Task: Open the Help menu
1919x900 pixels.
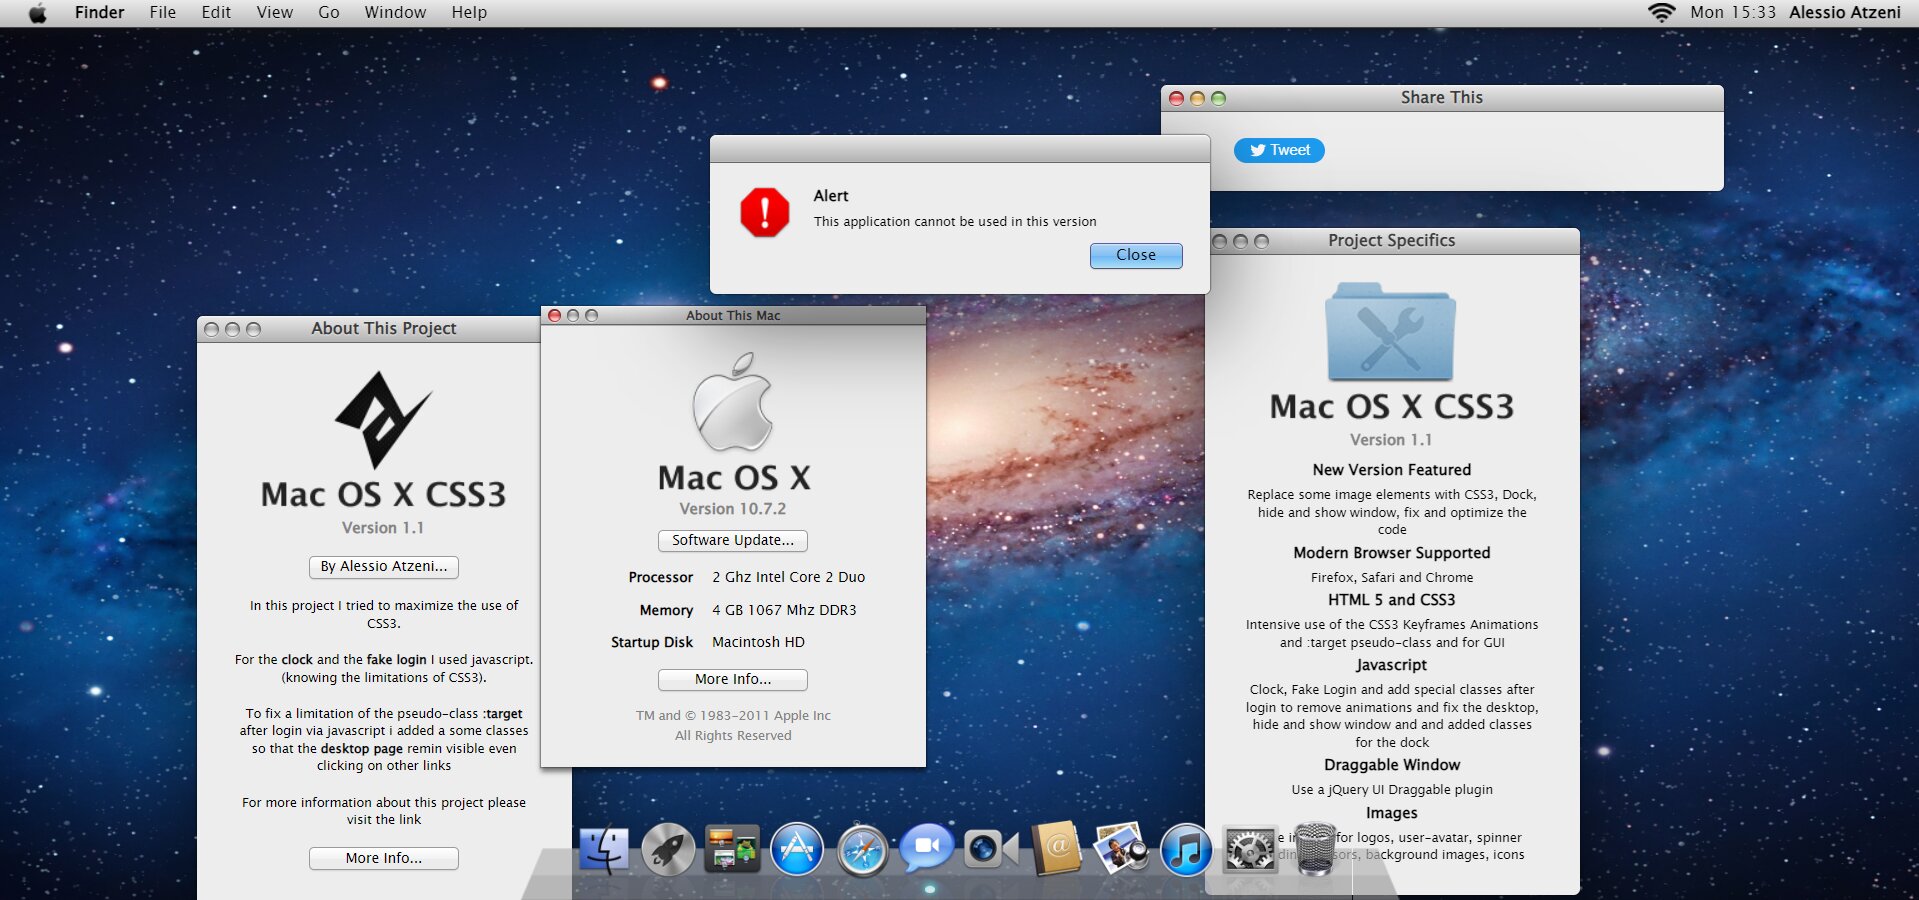Action: [469, 13]
